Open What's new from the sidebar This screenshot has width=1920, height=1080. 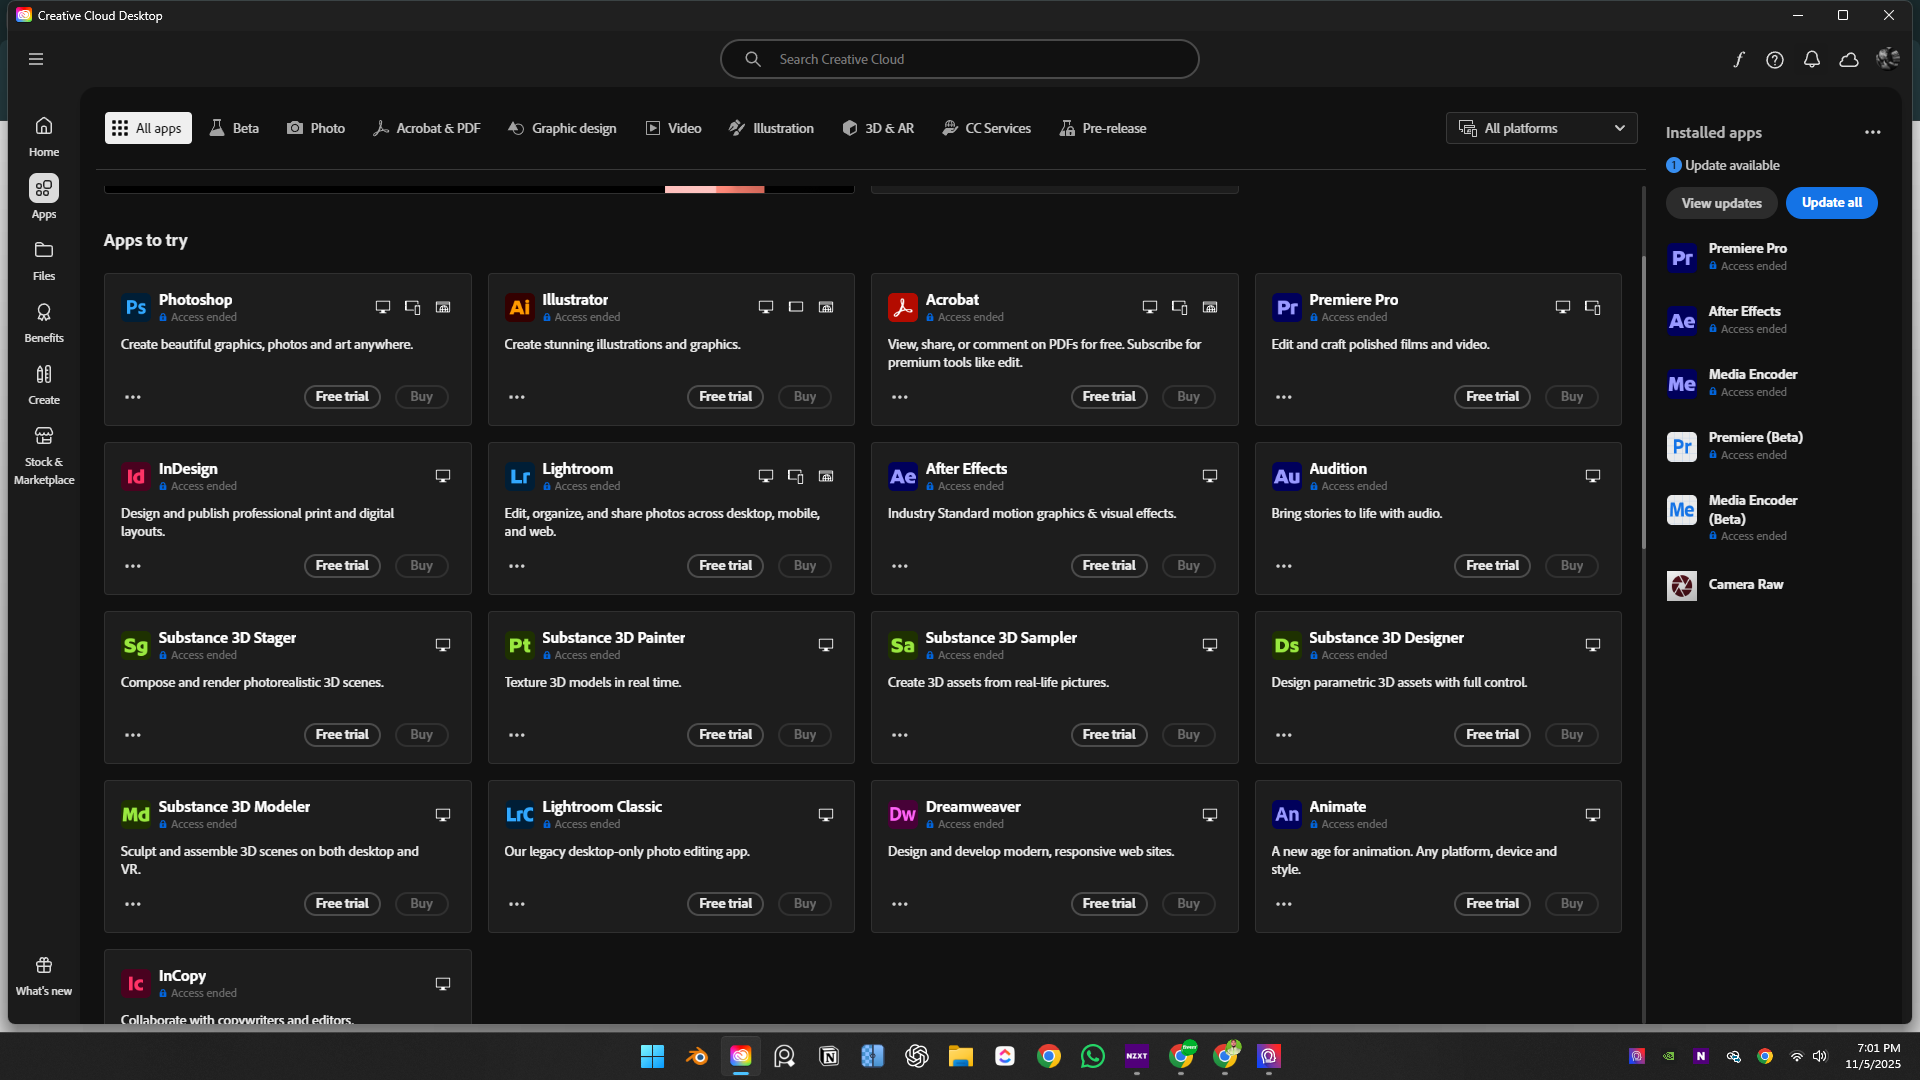43,973
